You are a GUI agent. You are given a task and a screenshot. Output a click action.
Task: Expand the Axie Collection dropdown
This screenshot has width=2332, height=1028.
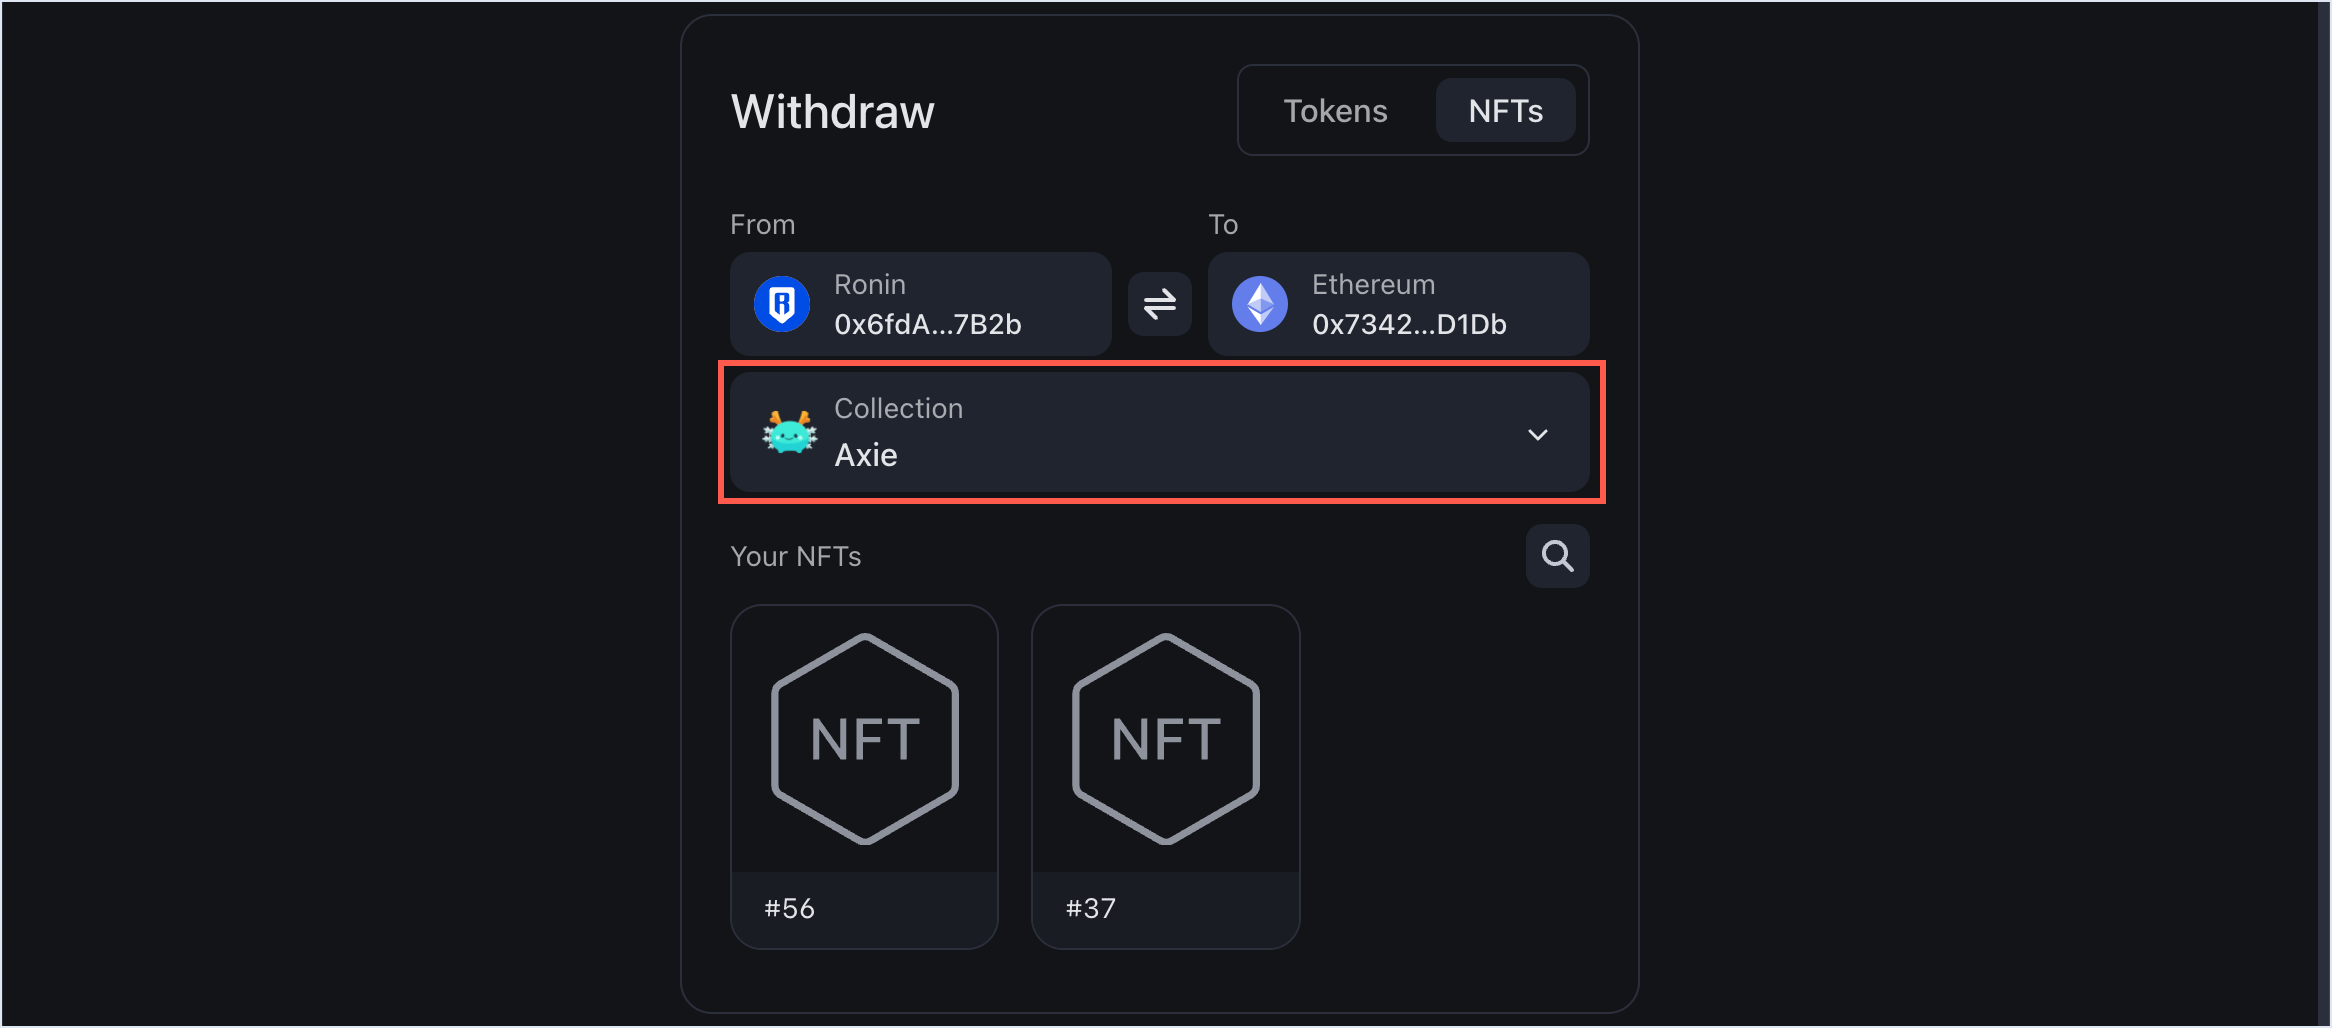1160,433
